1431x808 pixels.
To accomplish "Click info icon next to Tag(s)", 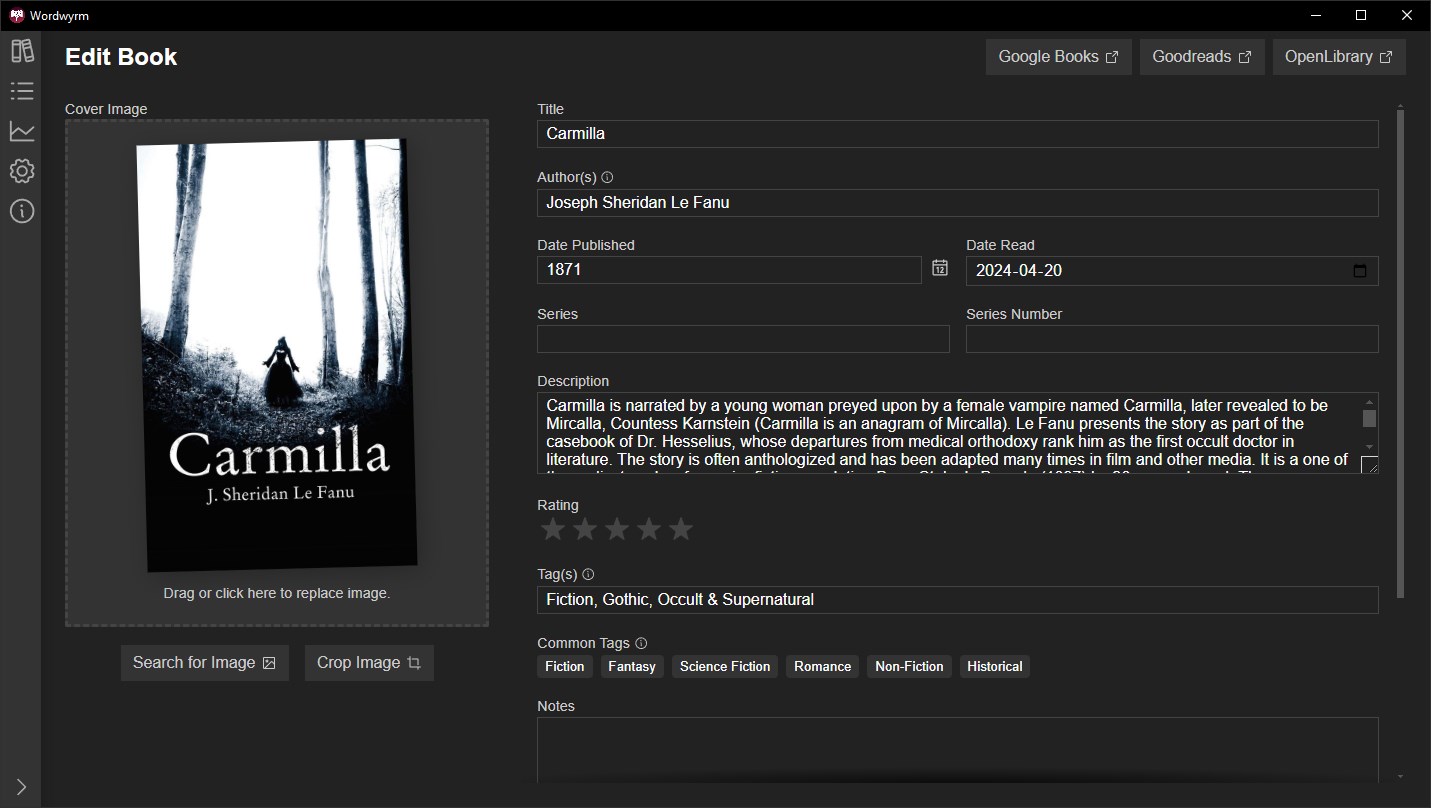I will (x=588, y=574).
